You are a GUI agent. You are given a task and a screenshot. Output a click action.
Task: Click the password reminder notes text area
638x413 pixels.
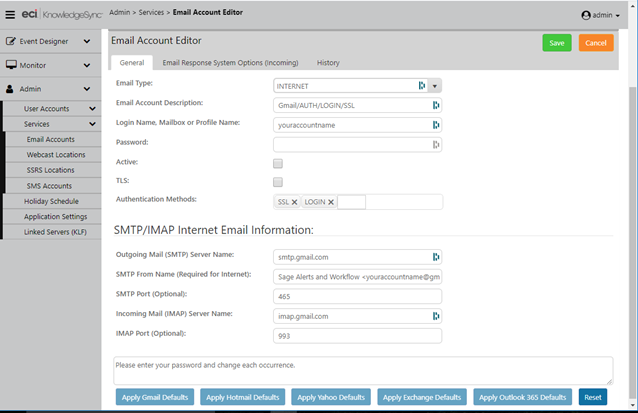pyautogui.click(x=363, y=371)
